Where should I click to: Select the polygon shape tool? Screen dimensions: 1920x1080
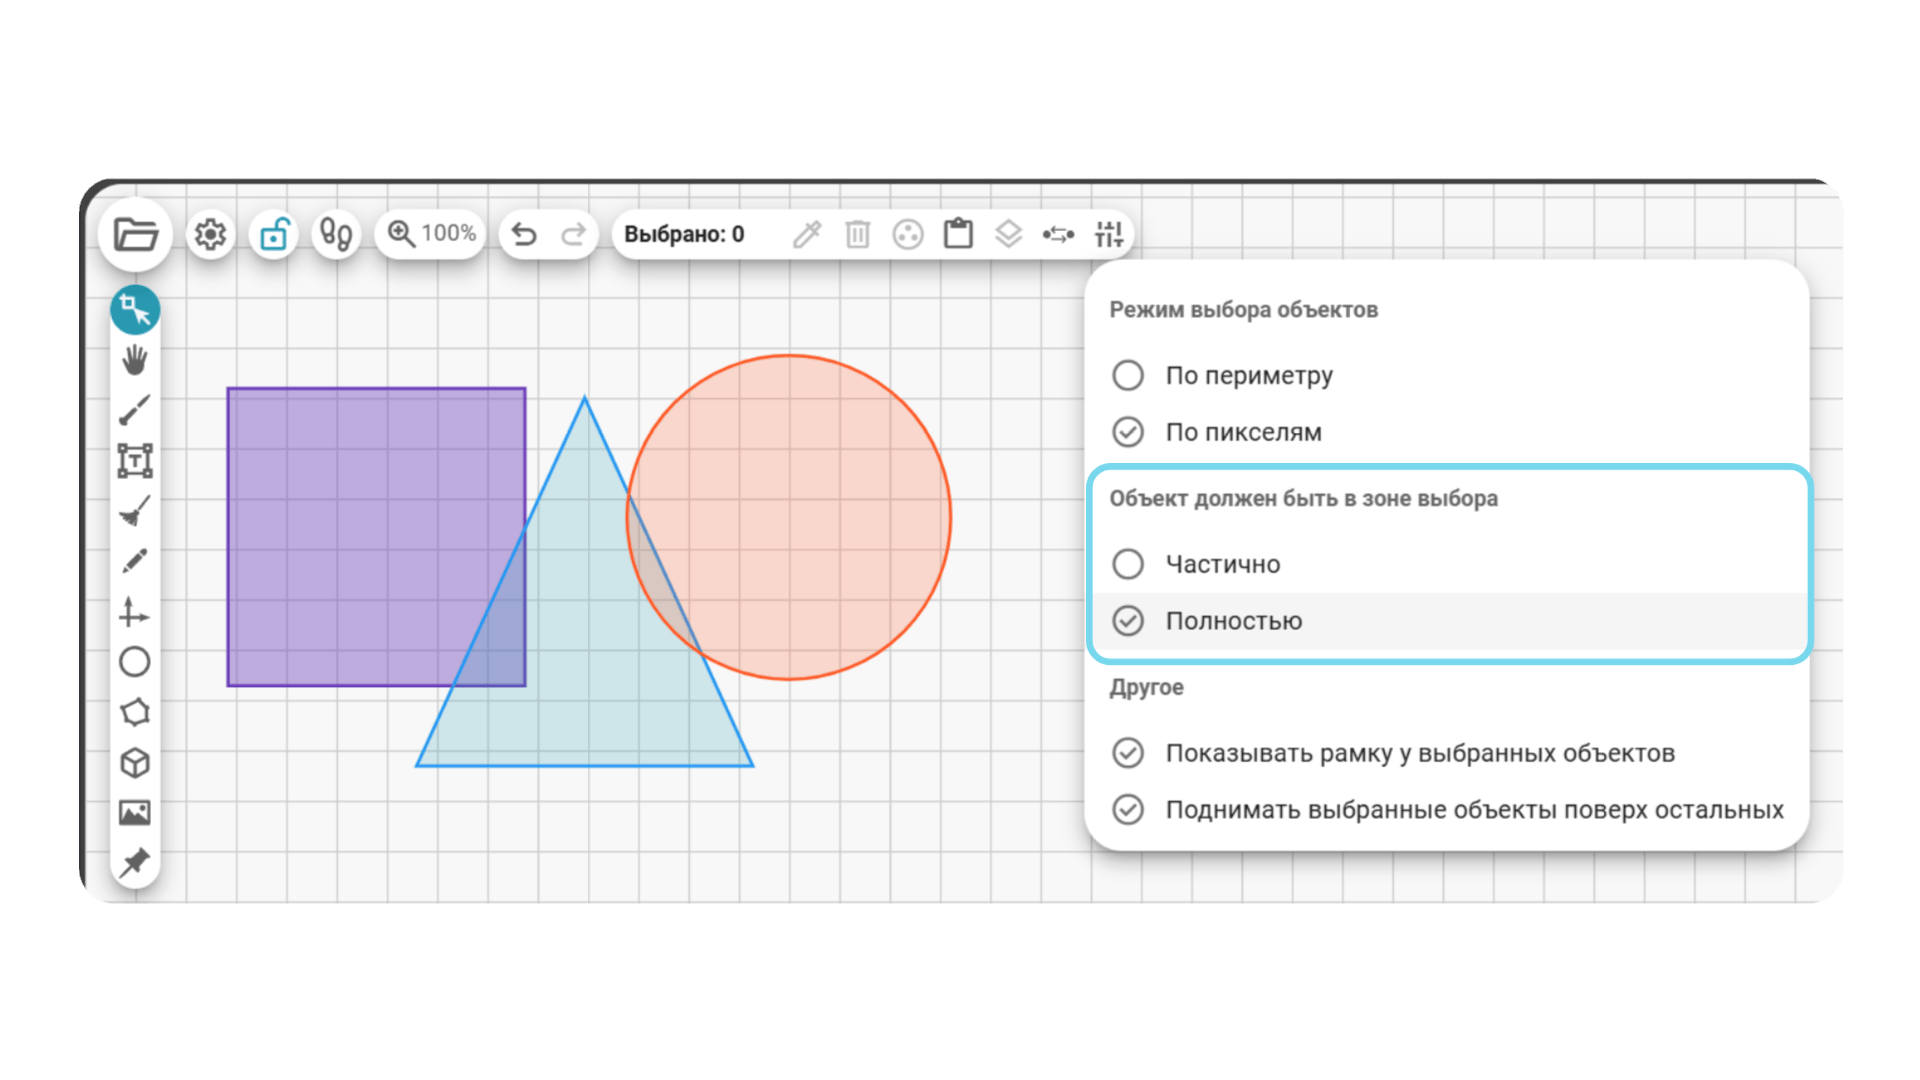[x=135, y=712]
